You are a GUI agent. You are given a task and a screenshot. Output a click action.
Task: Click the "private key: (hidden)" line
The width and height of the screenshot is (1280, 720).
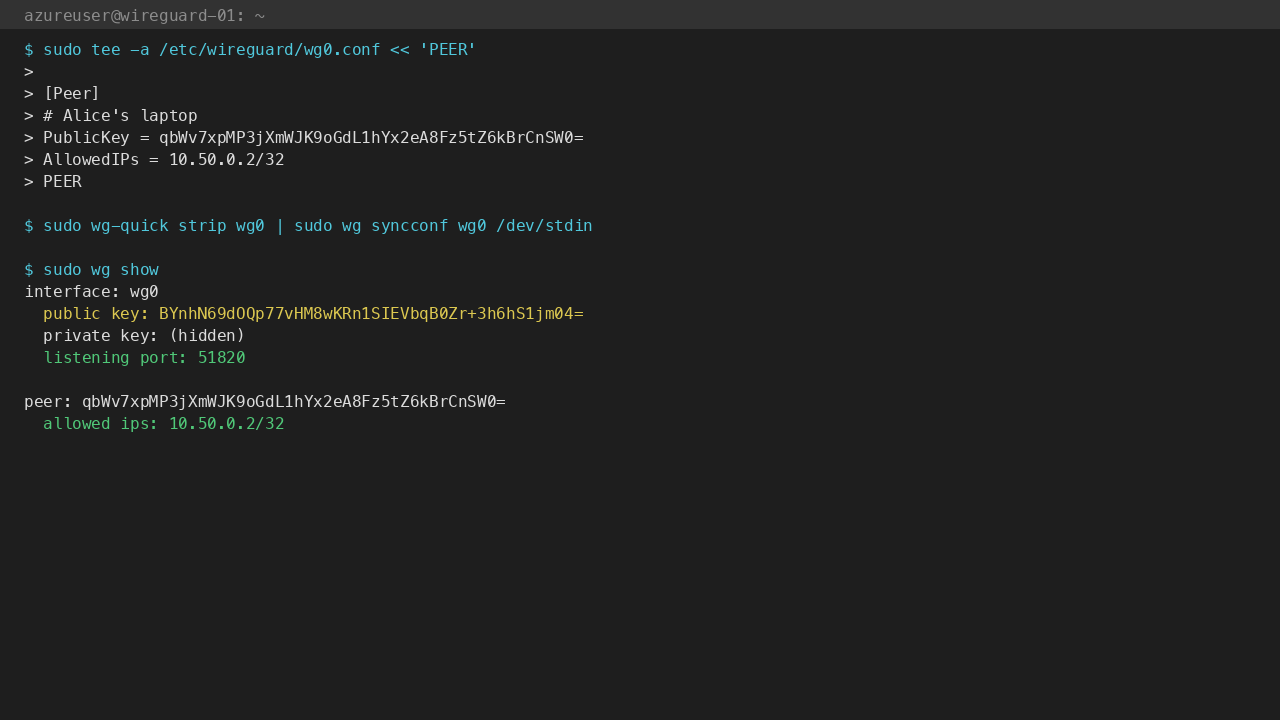pyautogui.click(x=144, y=336)
